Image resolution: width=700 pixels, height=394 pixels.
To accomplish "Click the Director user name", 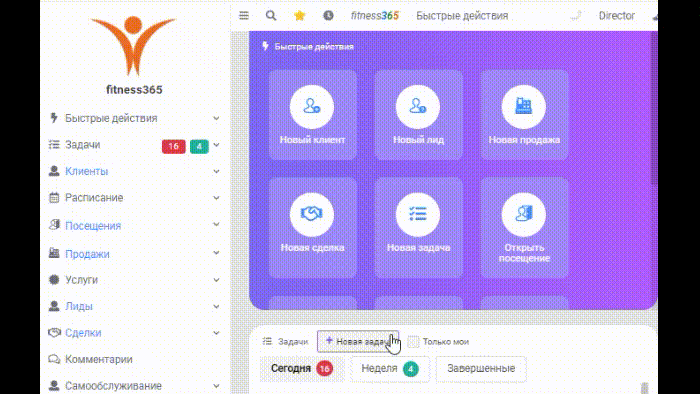I will point(617,16).
